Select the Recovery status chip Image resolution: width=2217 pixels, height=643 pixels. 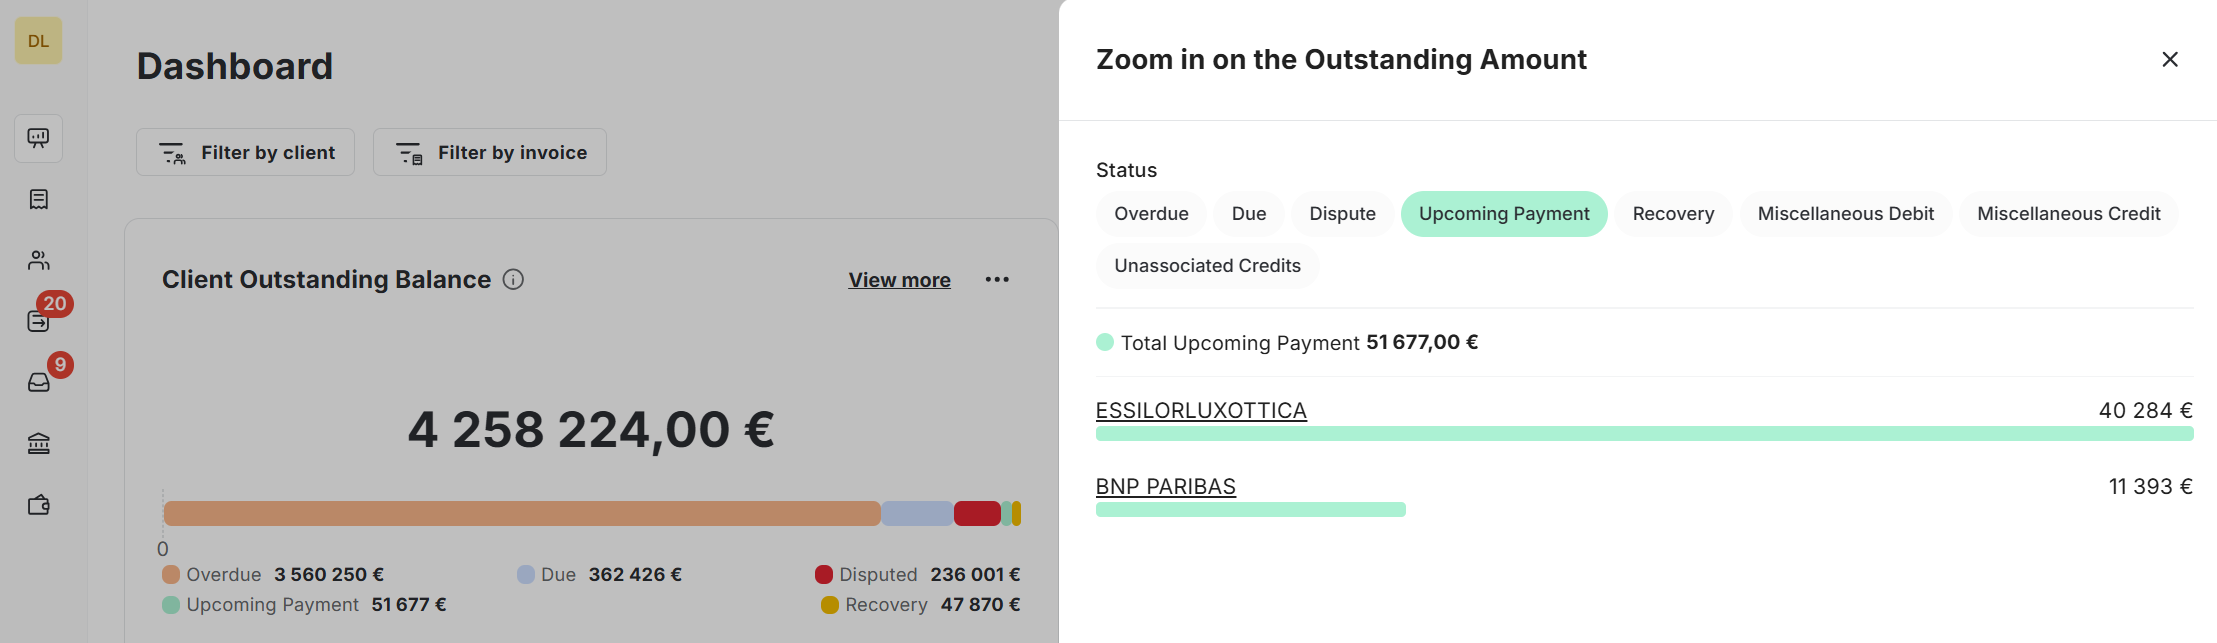tap(1673, 213)
